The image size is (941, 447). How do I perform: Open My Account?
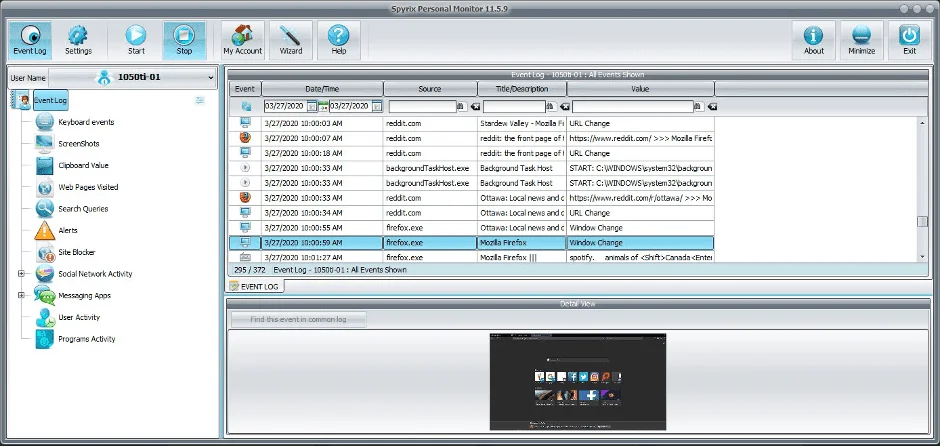[242, 40]
